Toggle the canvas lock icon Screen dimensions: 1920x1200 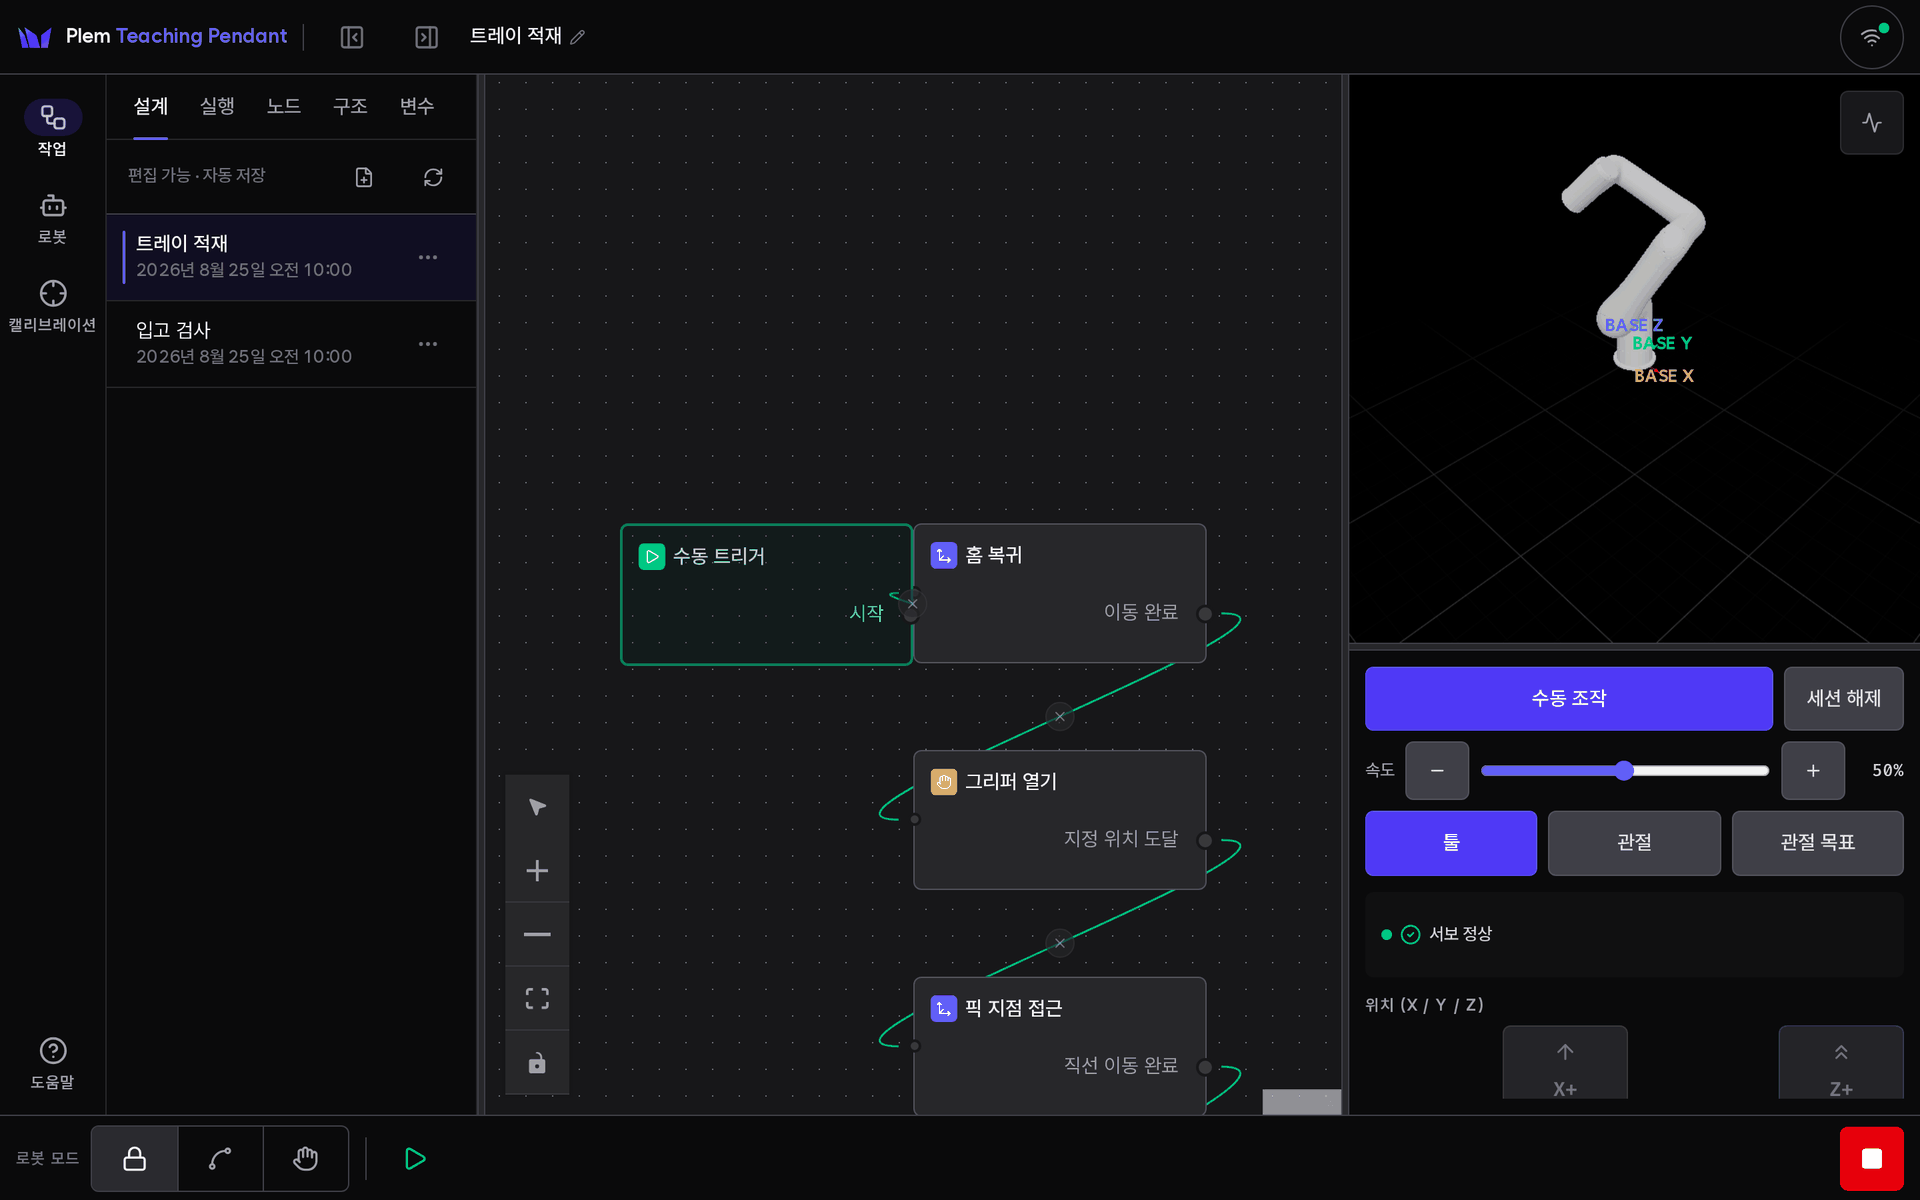click(537, 1062)
